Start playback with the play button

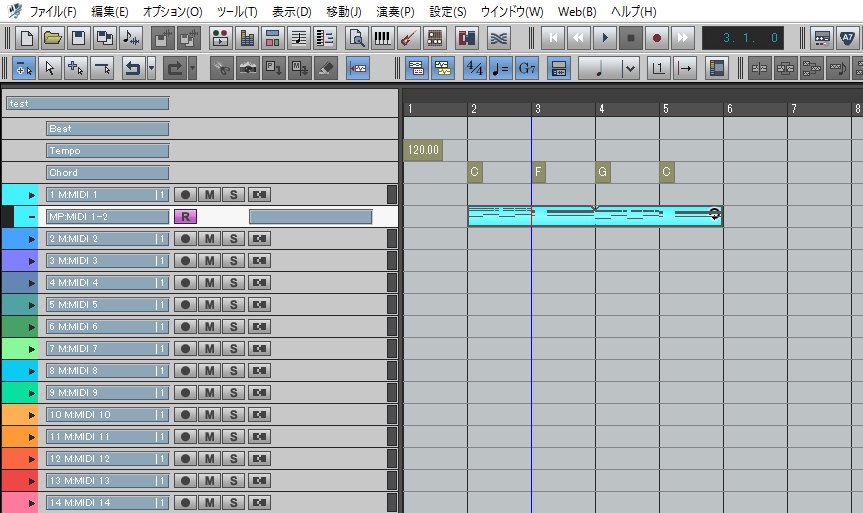[605, 38]
